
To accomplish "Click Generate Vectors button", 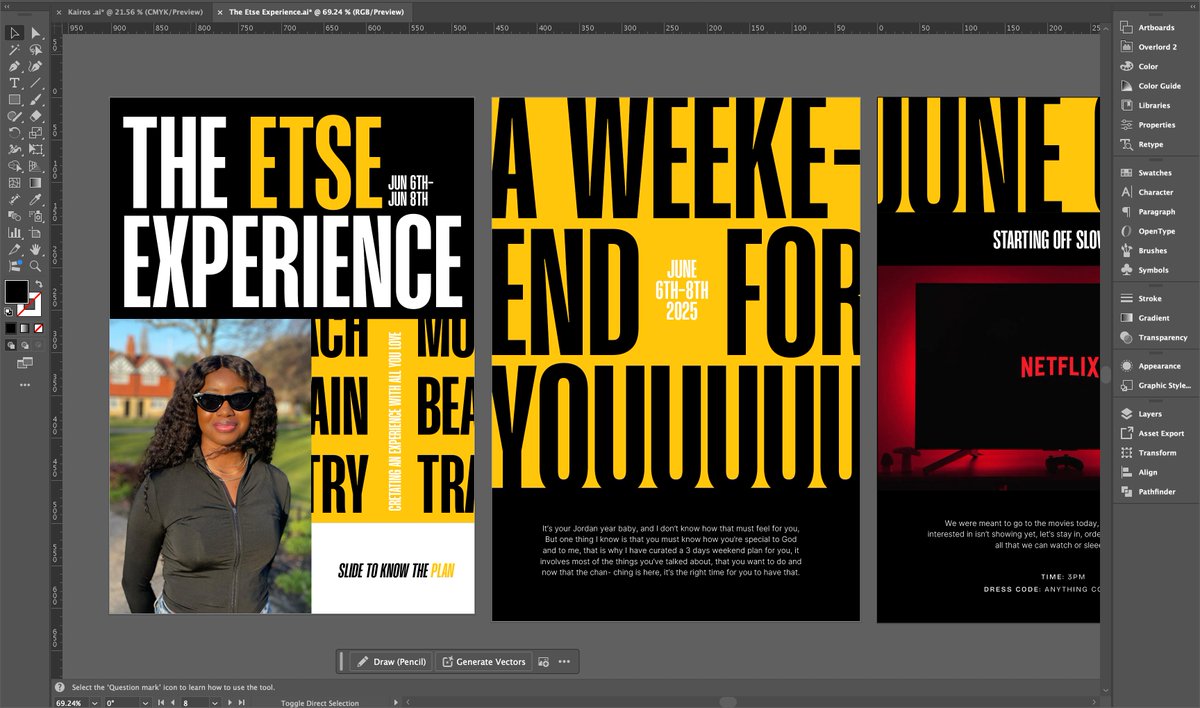I will [483, 662].
